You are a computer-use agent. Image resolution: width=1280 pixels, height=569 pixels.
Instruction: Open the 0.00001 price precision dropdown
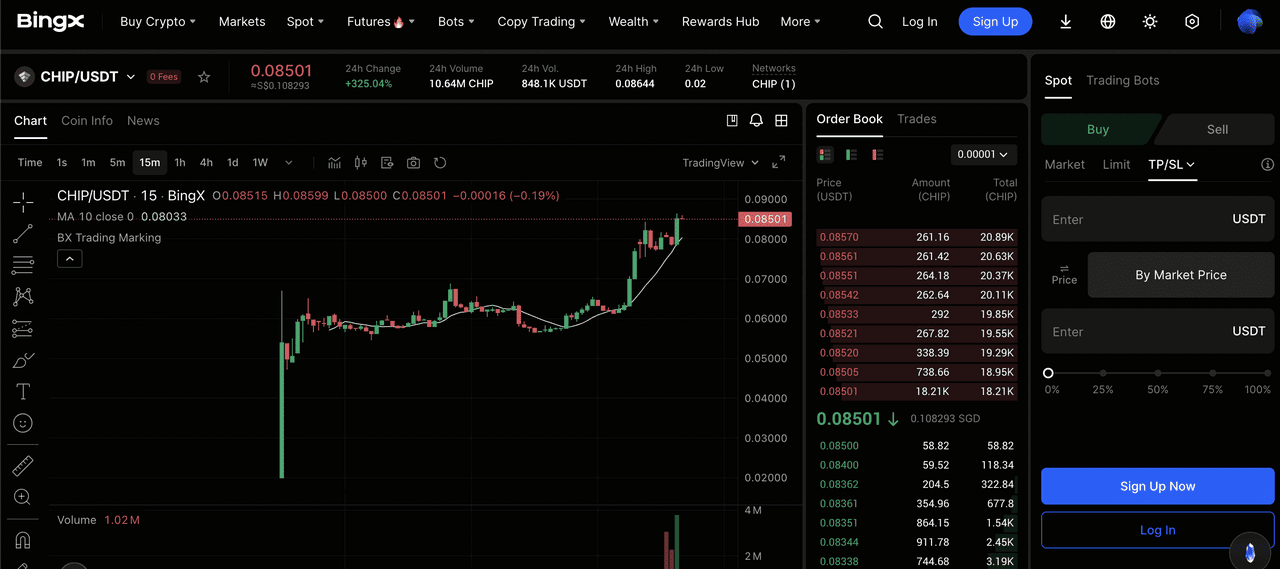click(983, 155)
